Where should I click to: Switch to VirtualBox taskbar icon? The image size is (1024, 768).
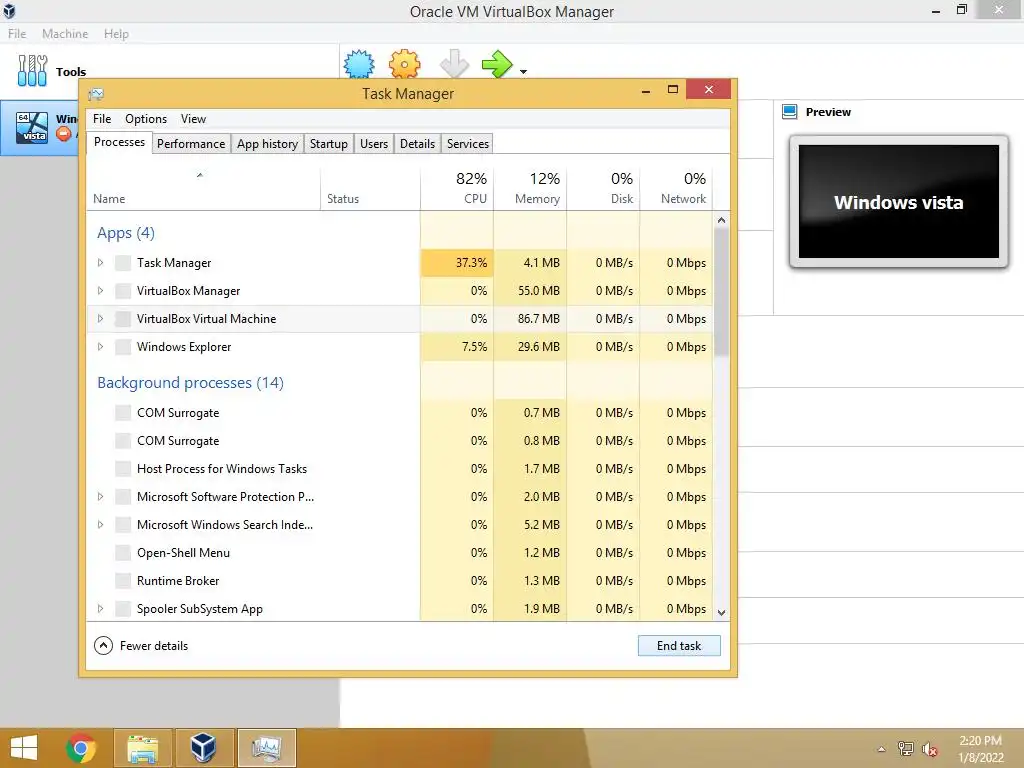click(203, 748)
